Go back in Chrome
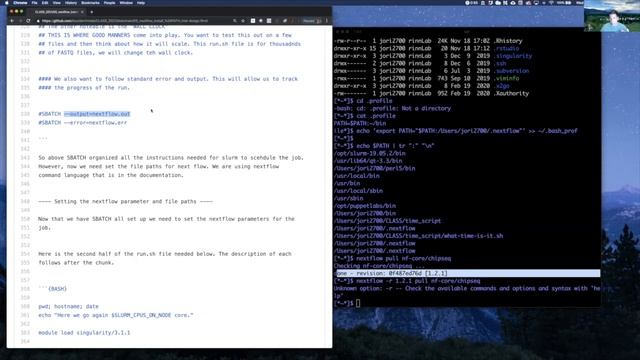 pyautogui.click(x=12, y=20)
